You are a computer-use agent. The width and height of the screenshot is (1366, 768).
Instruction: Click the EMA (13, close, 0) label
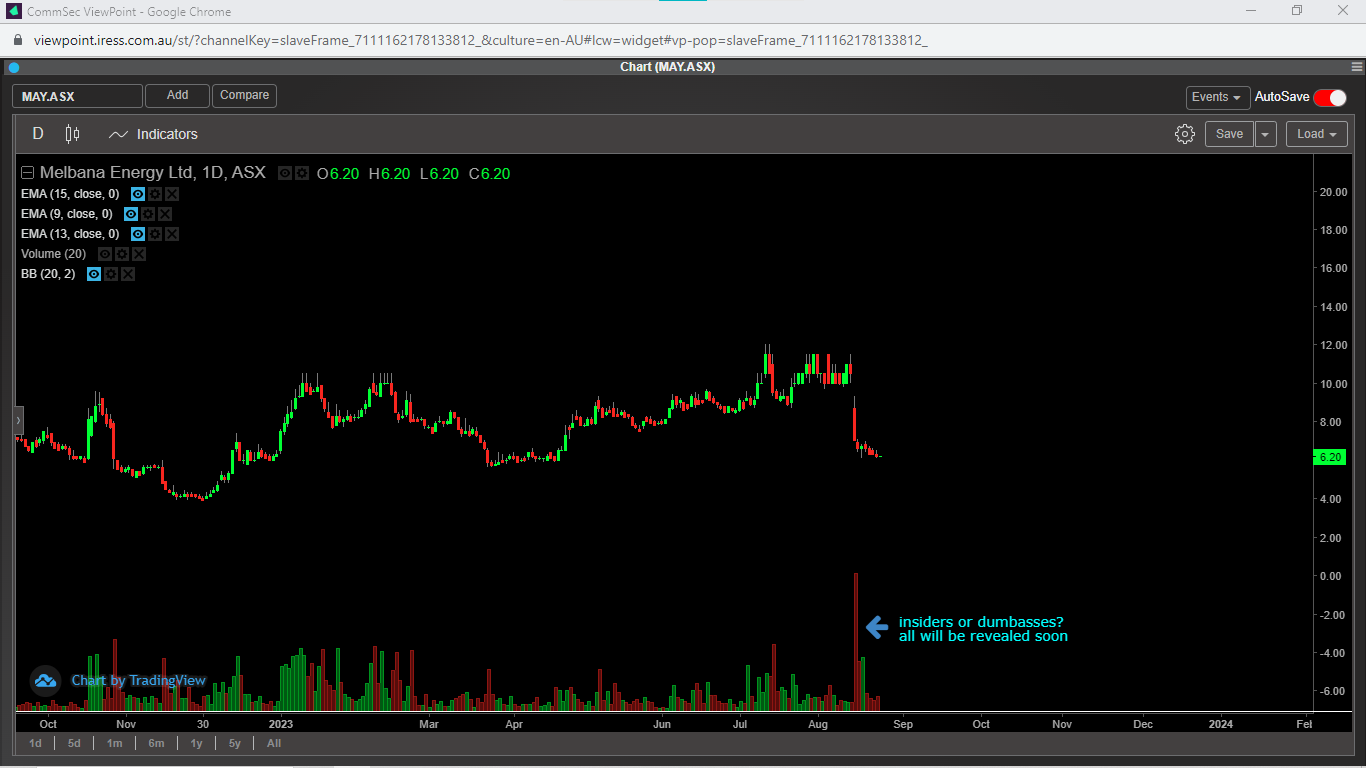click(x=70, y=234)
